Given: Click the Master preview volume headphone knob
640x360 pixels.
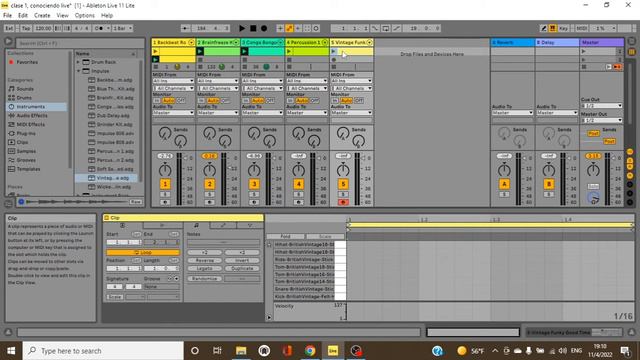Looking at the screenshot, I should [593, 198].
